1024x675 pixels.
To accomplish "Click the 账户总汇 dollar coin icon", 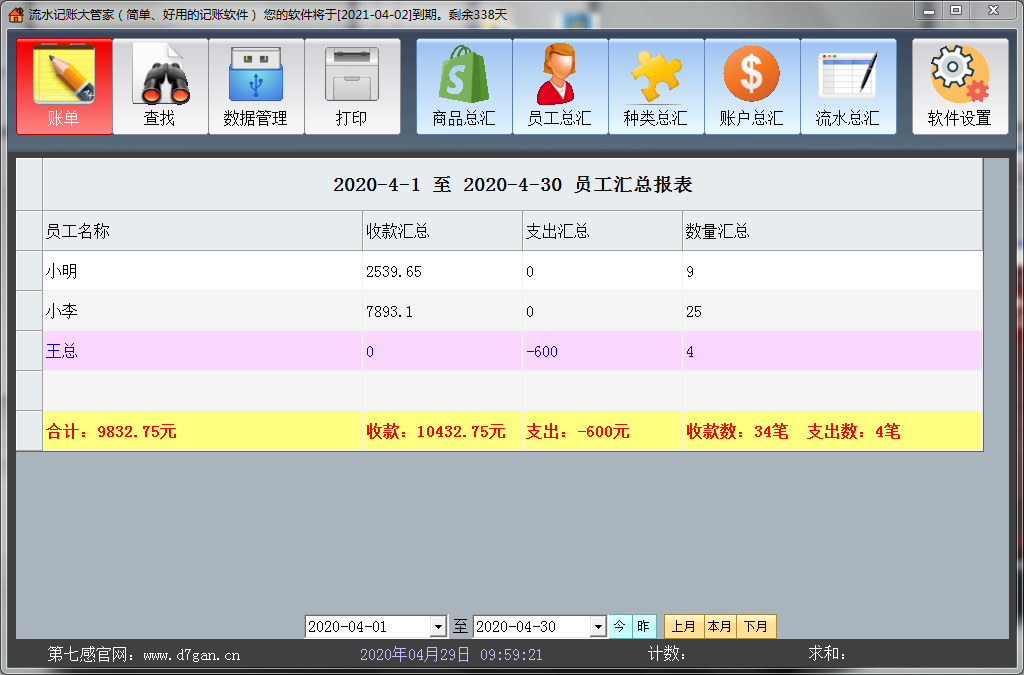I will 752,86.
